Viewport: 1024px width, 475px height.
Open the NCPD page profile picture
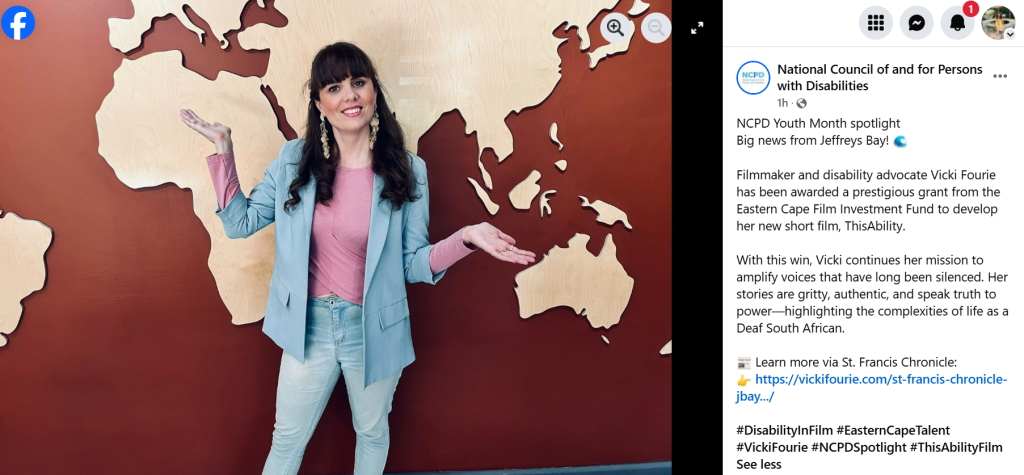(753, 78)
